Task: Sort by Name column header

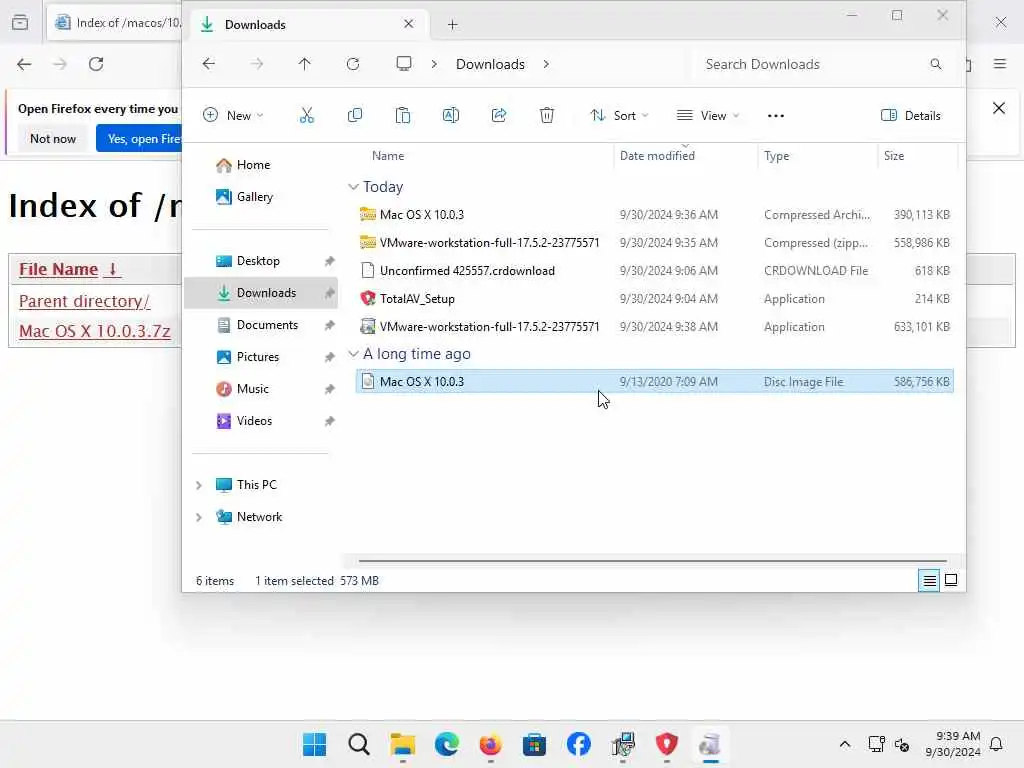Action: [x=482, y=156]
